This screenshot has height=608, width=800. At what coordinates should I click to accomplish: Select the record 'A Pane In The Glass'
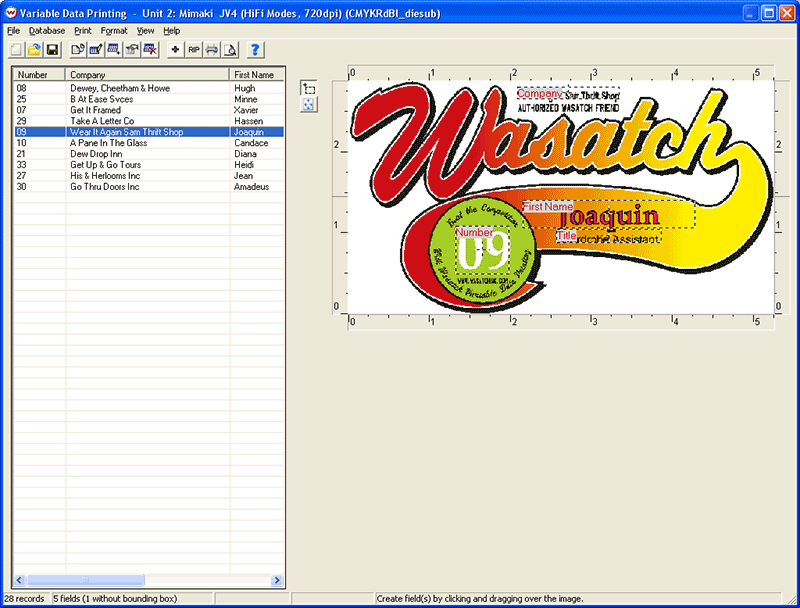[149, 143]
